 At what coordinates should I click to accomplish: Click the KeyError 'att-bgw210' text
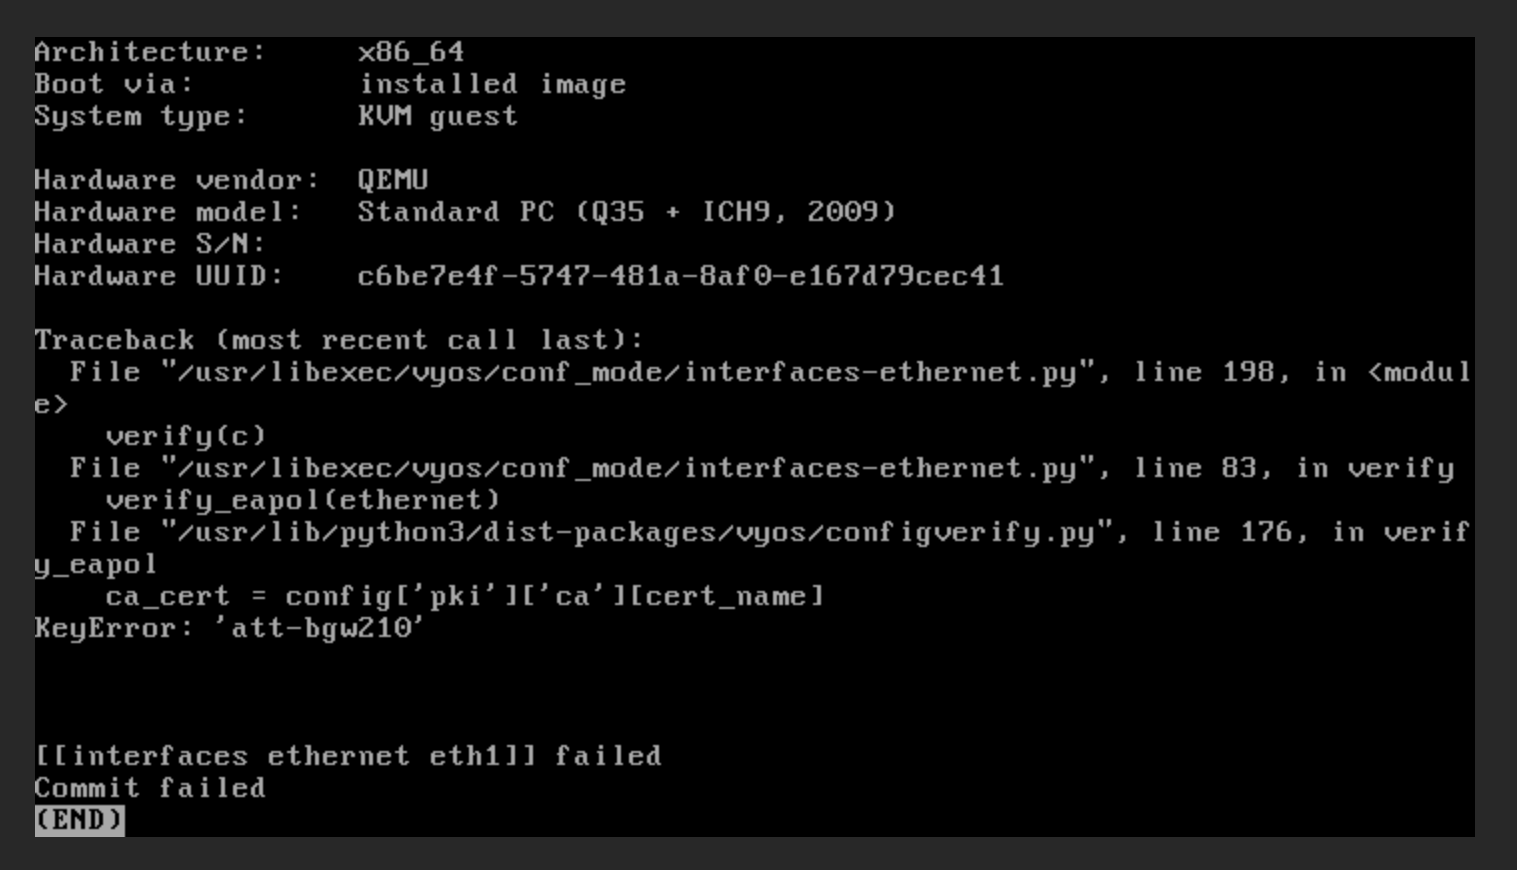click(229, 629)
